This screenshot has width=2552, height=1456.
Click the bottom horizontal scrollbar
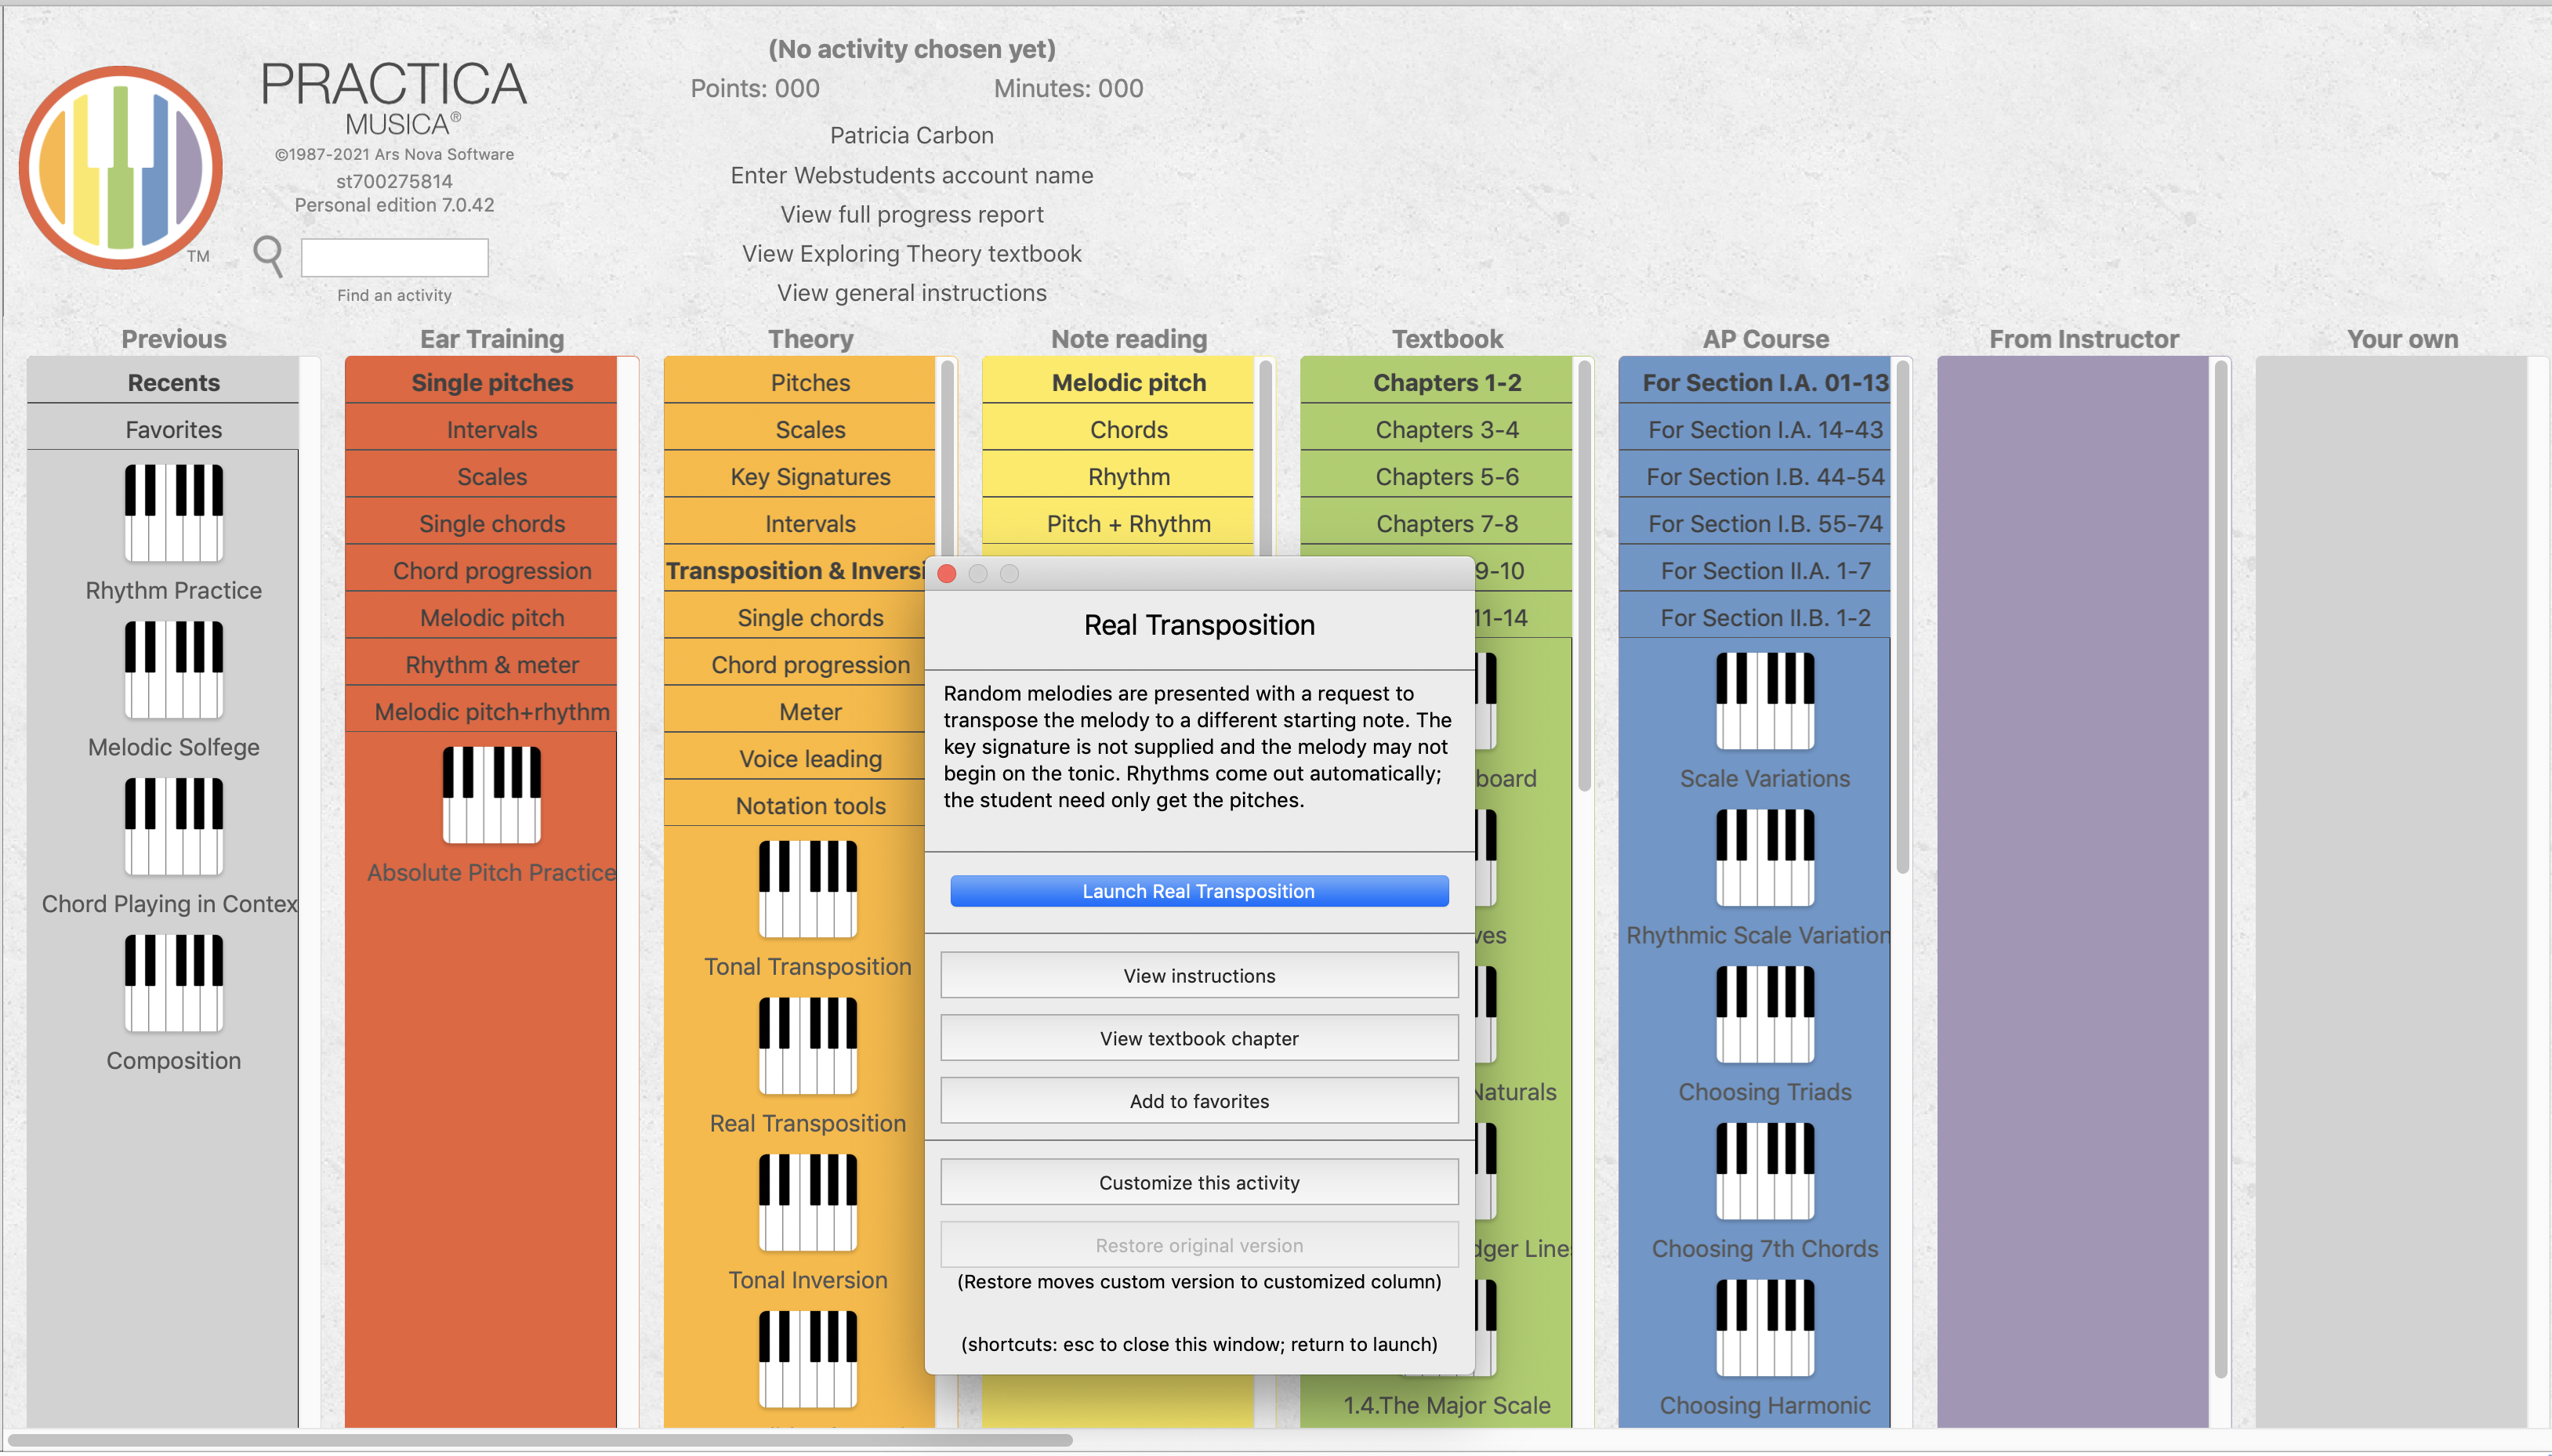[540, 1440]
